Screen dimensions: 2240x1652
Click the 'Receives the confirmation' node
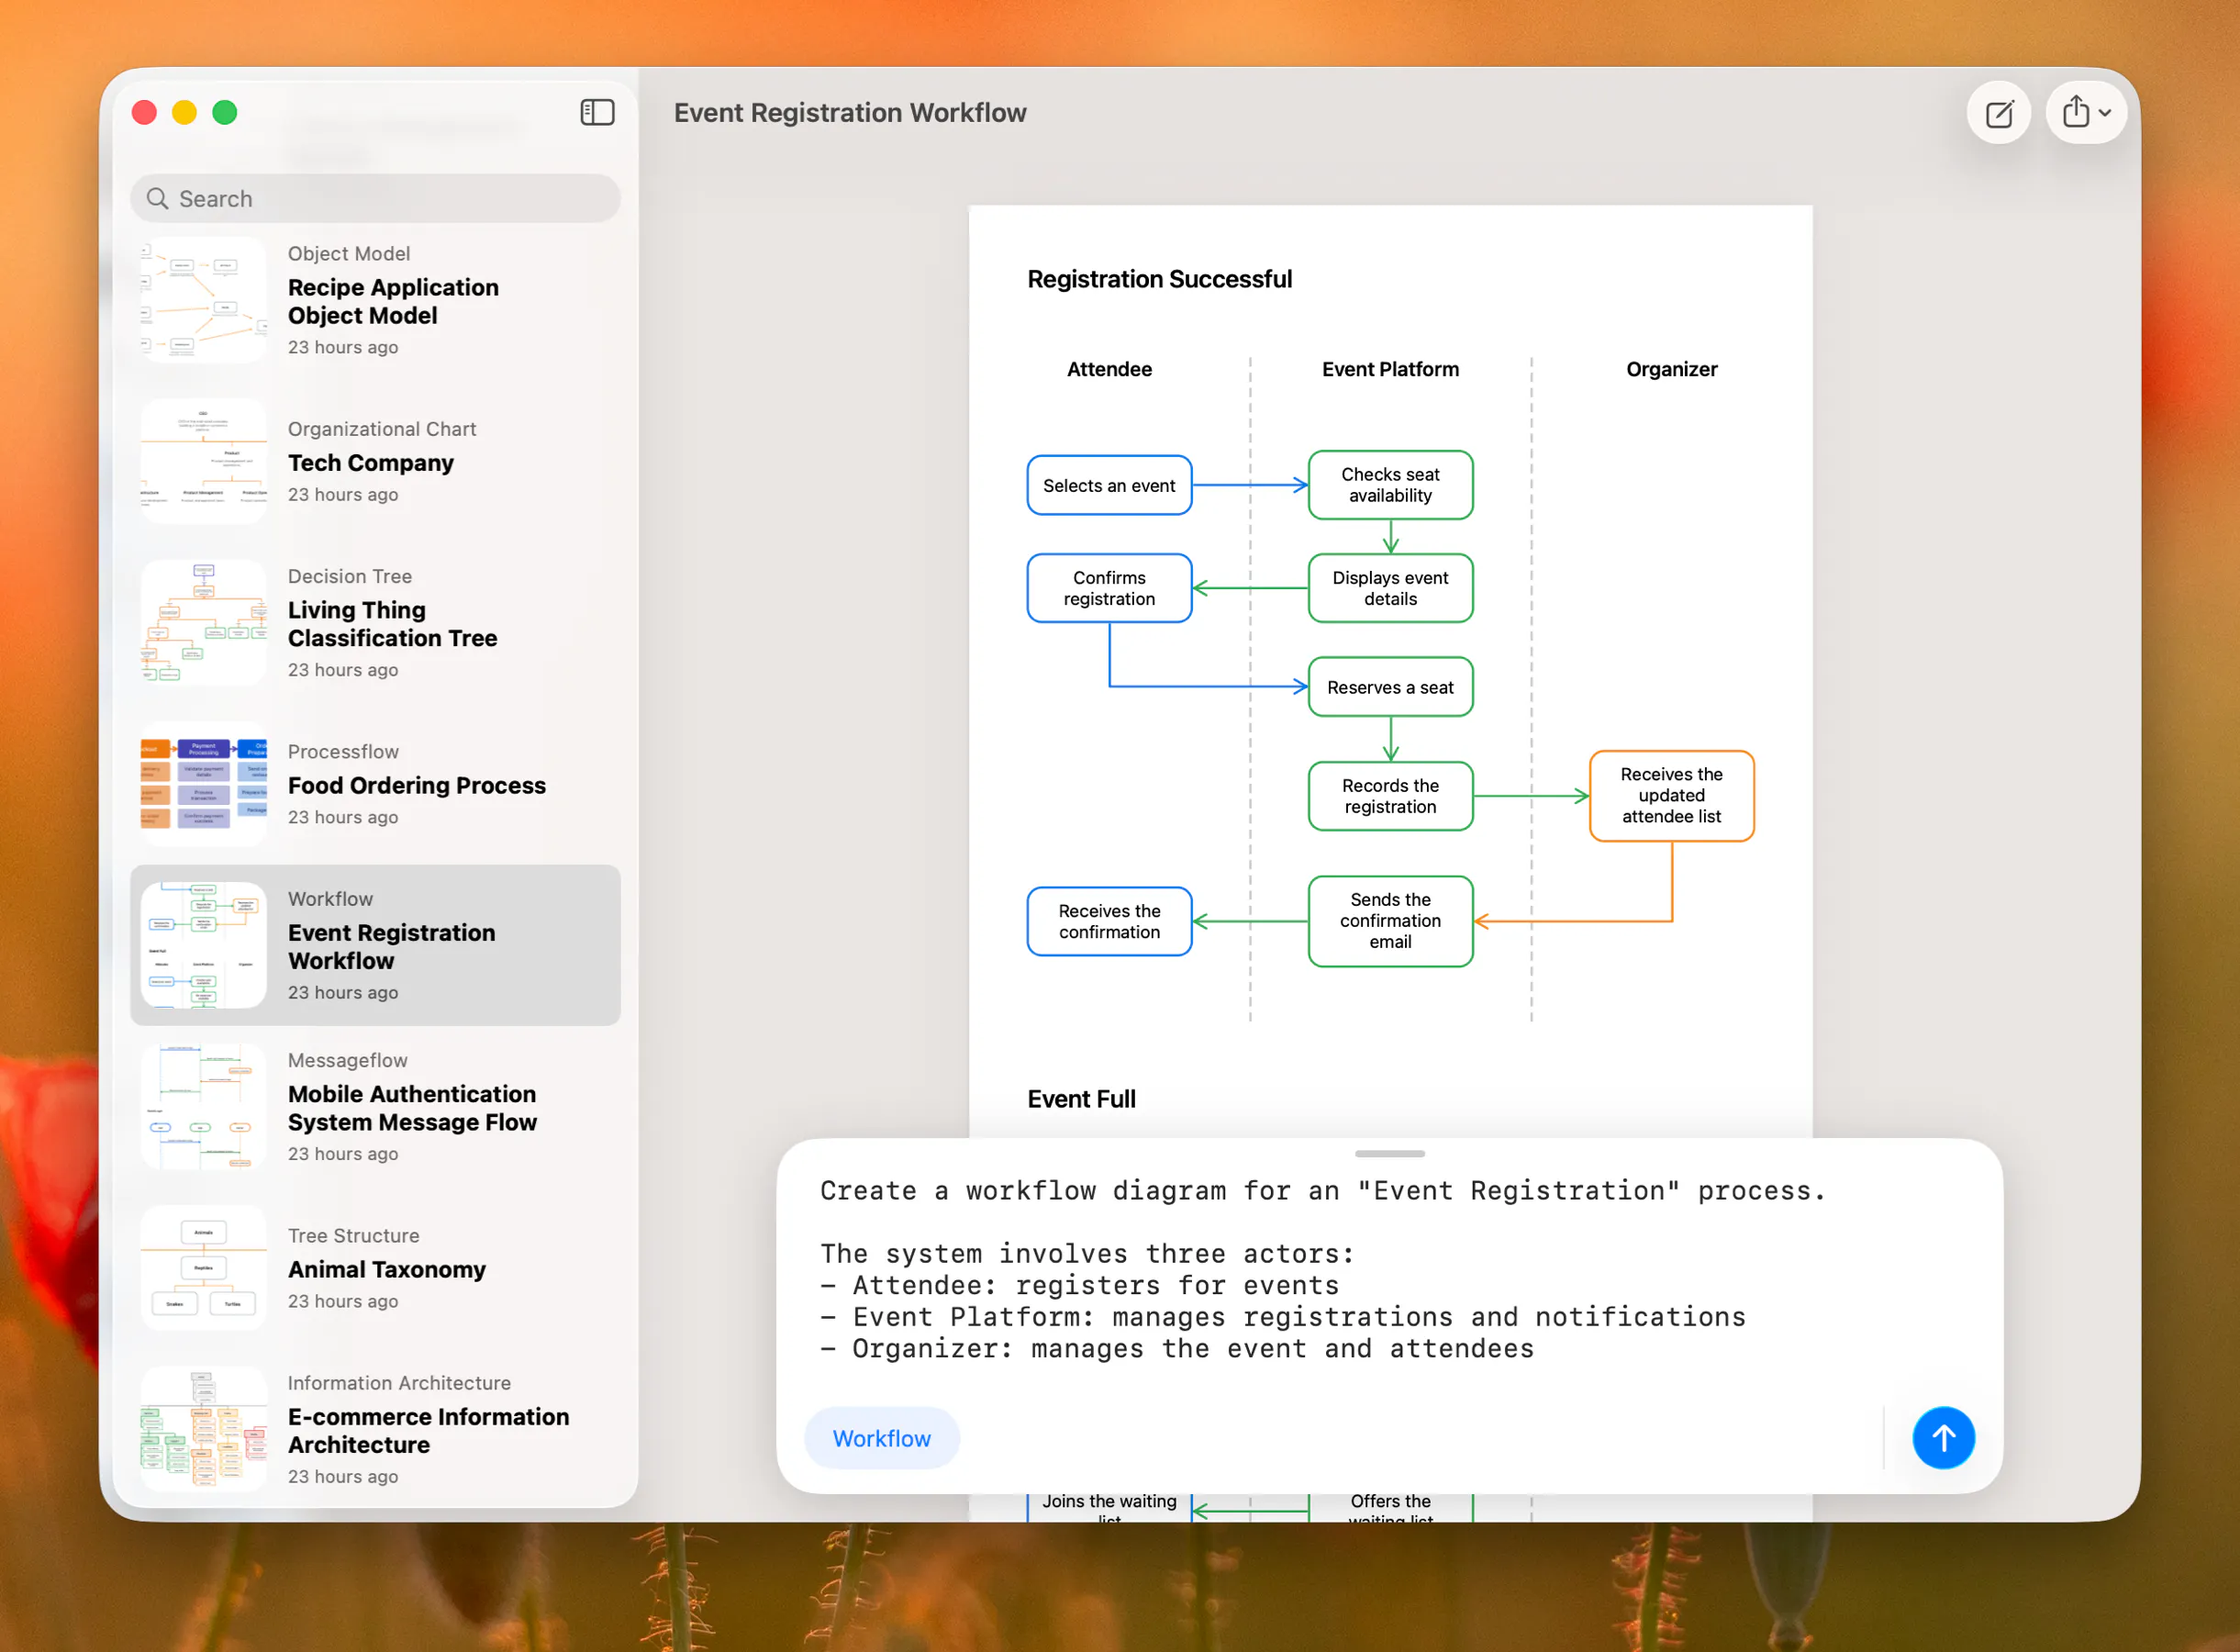[1109, 921]
